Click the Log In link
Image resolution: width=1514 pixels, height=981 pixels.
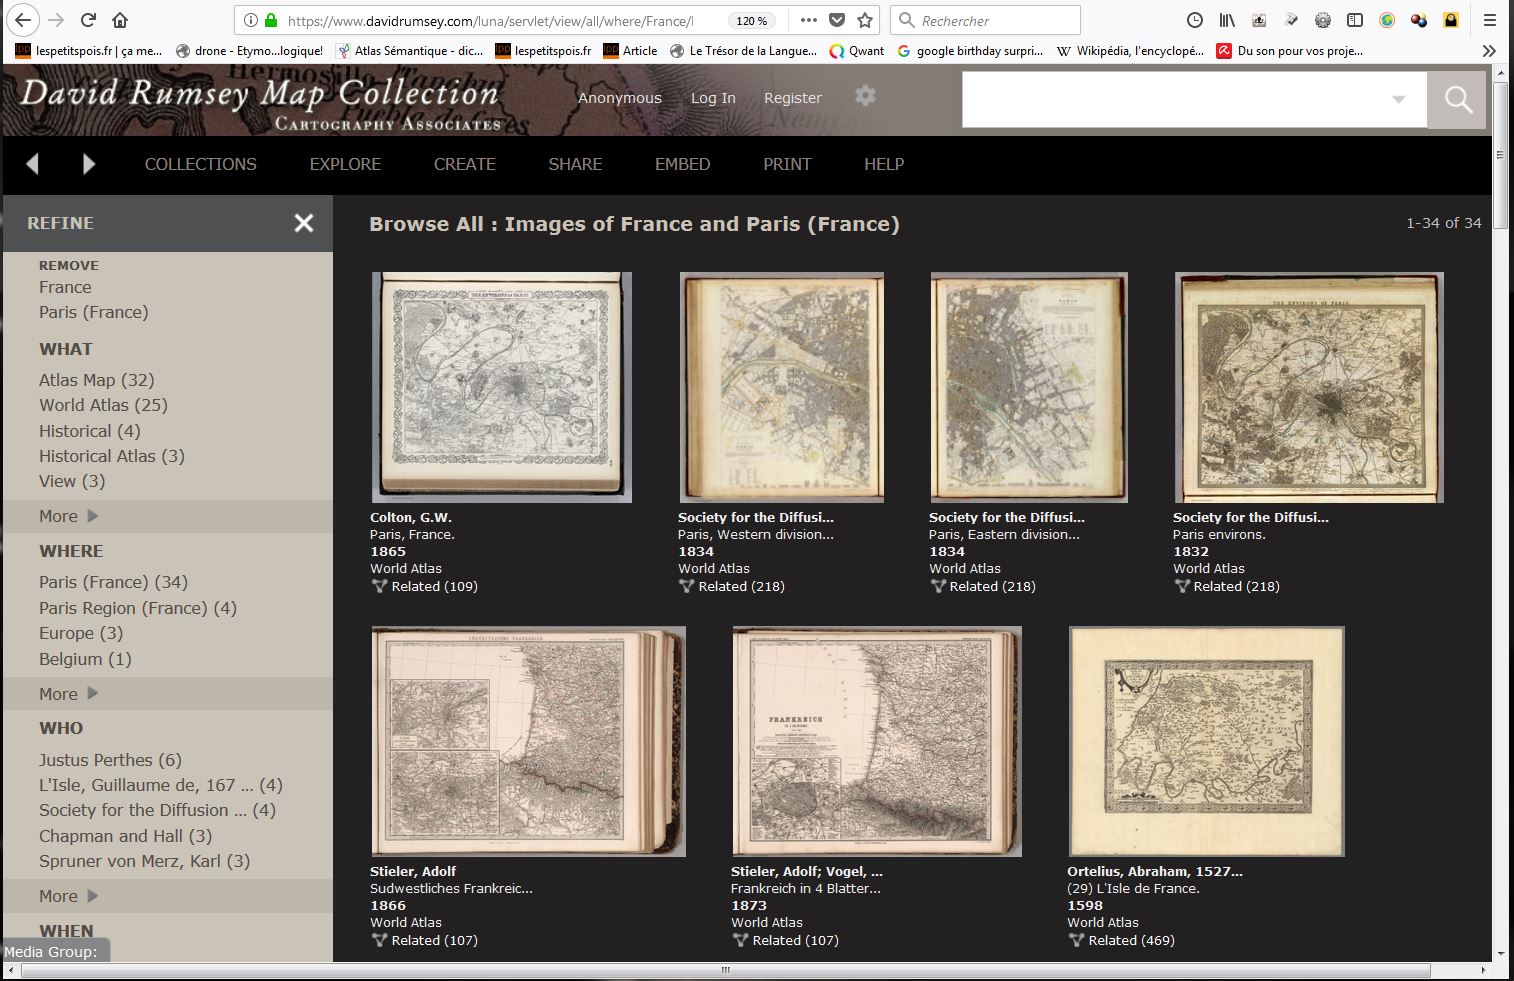tap(712, 98)
